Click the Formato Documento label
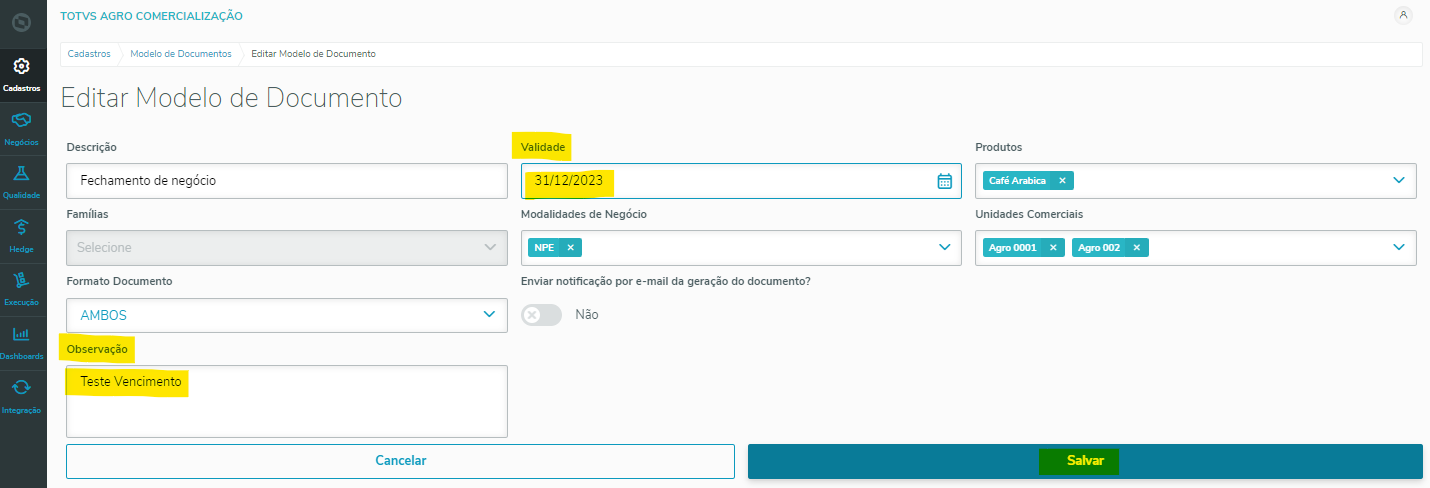The height and width of the screenshot is (488, 1430). coord(119,281)
